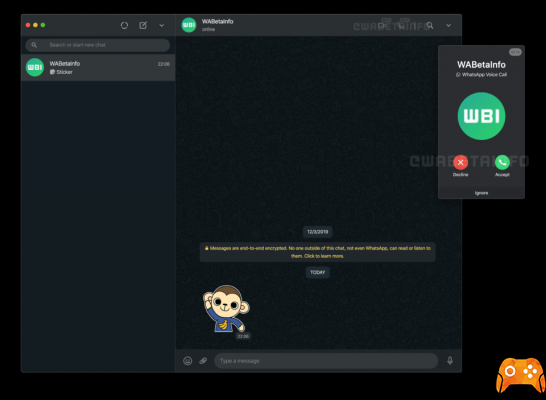This screenshot has width=546, height=400.
Task: Open the emoji picker
Action: click(188, 361)
